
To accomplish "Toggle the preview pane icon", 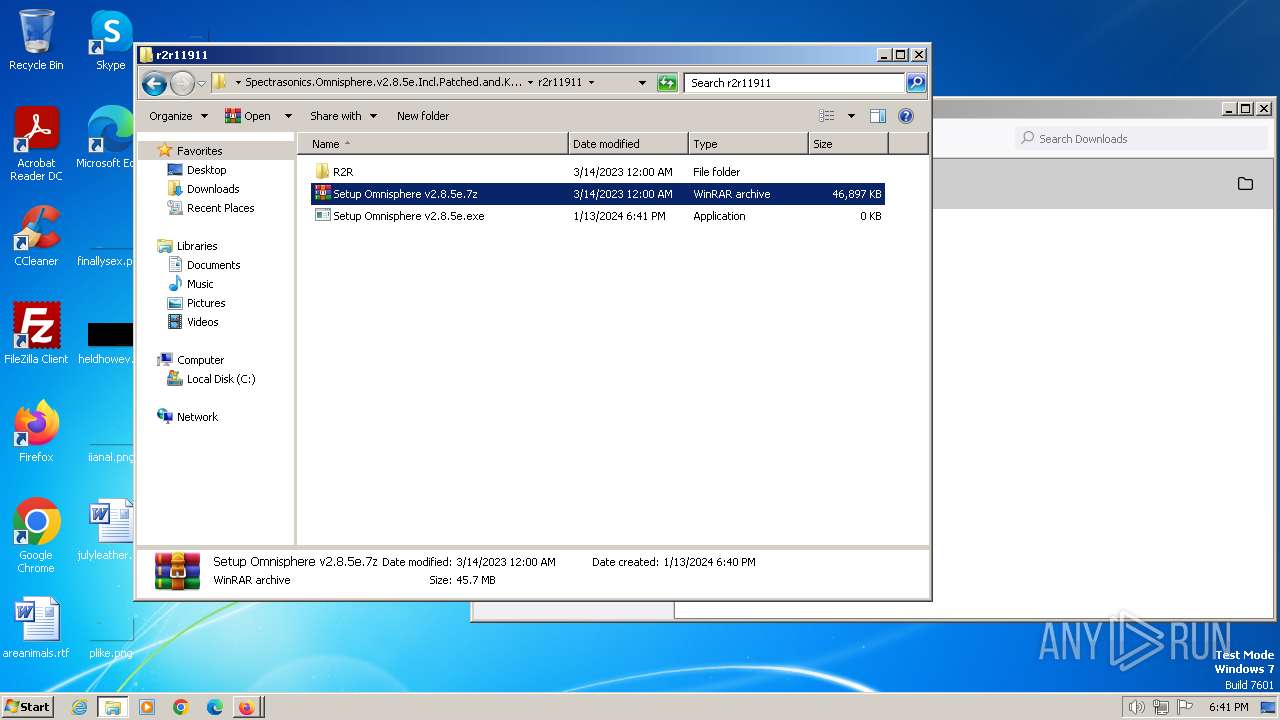I will click(878, 116).
